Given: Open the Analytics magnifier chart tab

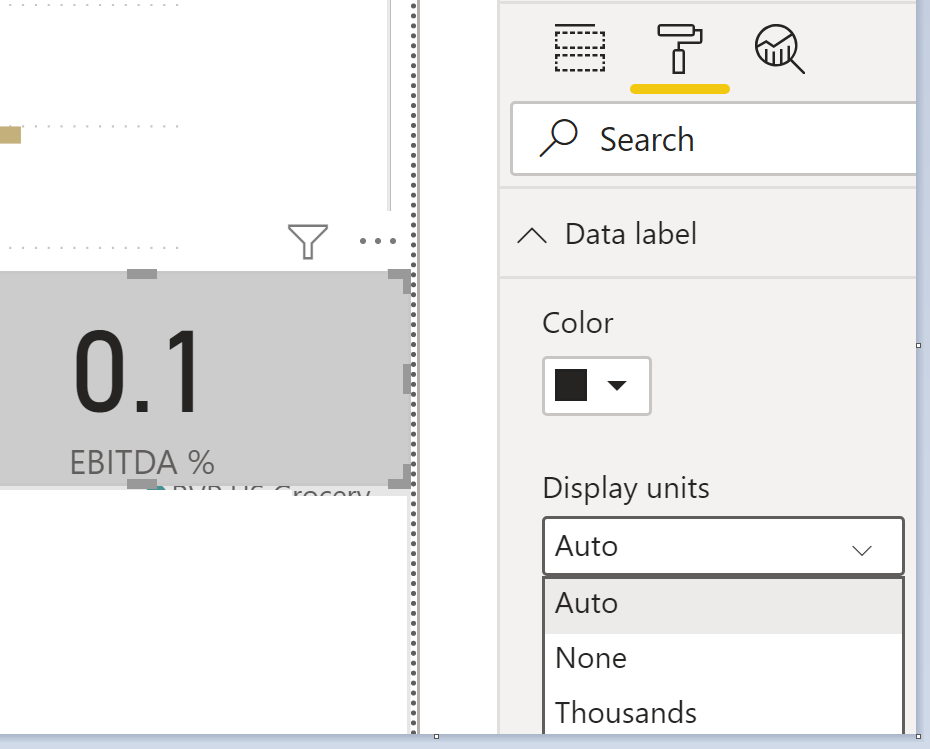Looking at the screenshot, I should [779, 49].
